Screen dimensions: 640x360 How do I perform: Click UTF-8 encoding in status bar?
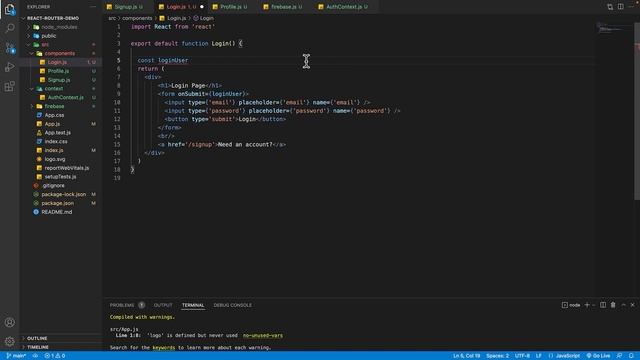522,356
